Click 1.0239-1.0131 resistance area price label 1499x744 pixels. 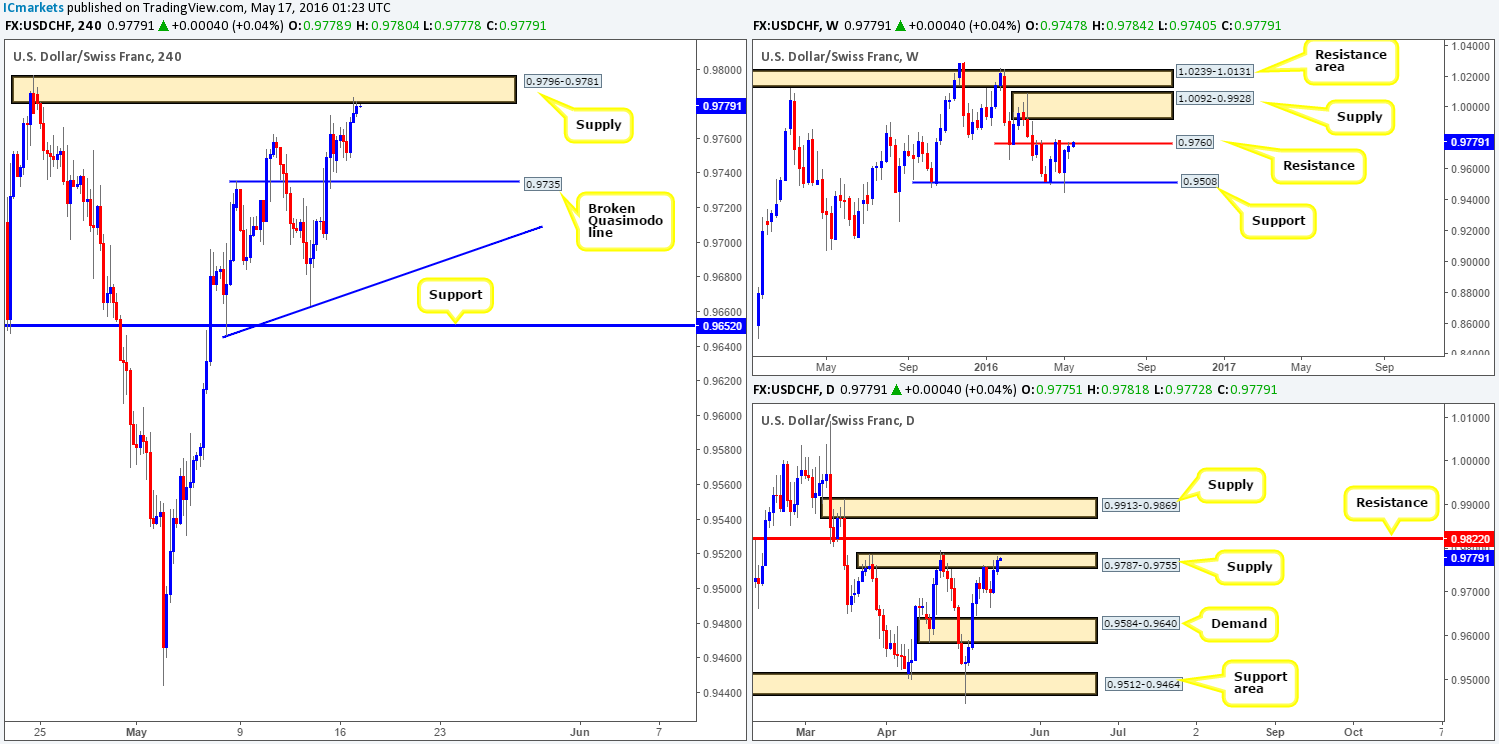[1214, 71]
